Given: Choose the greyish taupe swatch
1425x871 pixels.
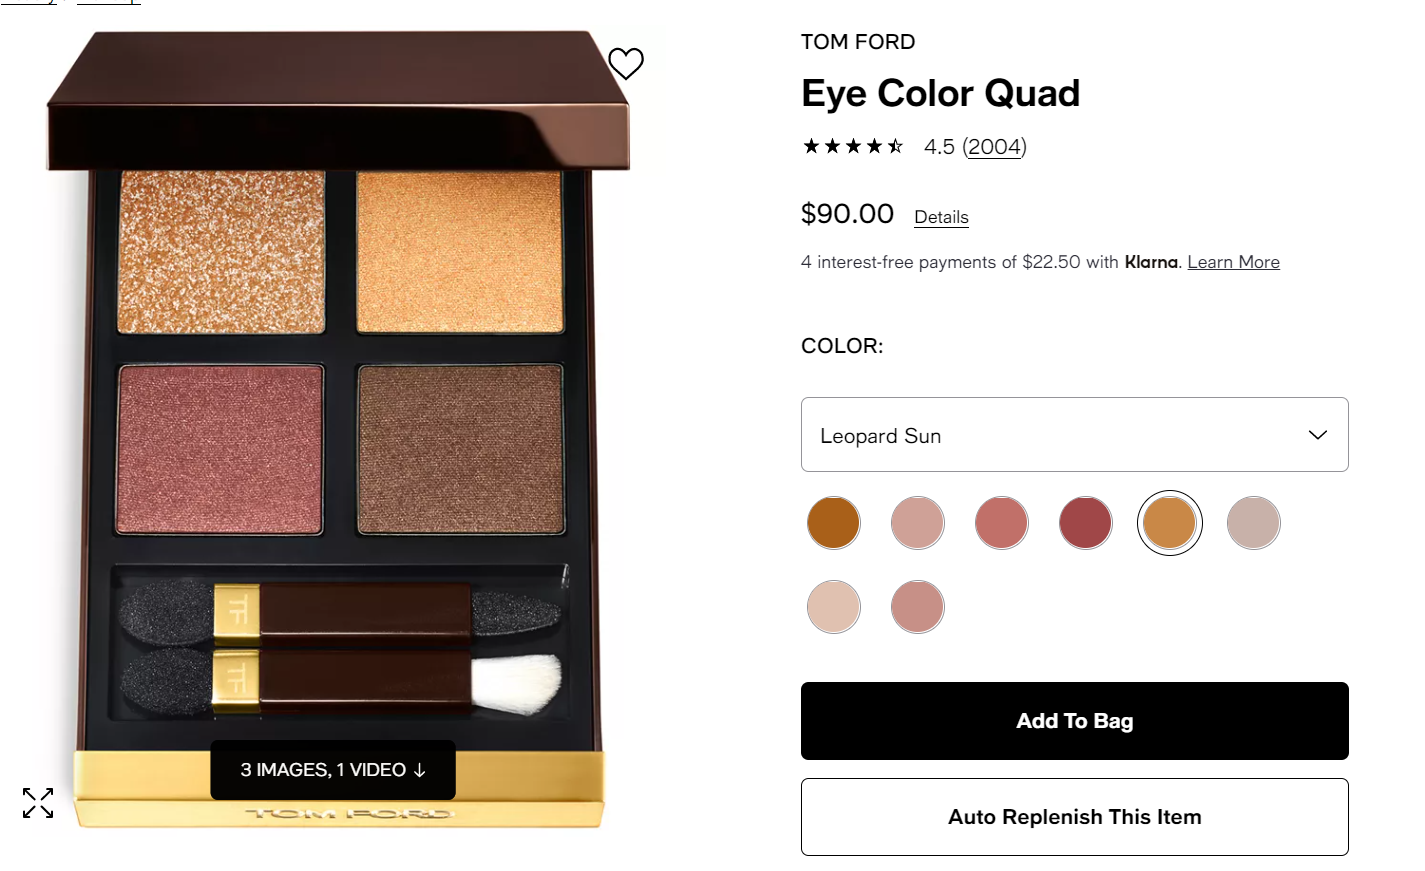Looking at the screenshot, I should [1254, 523].
